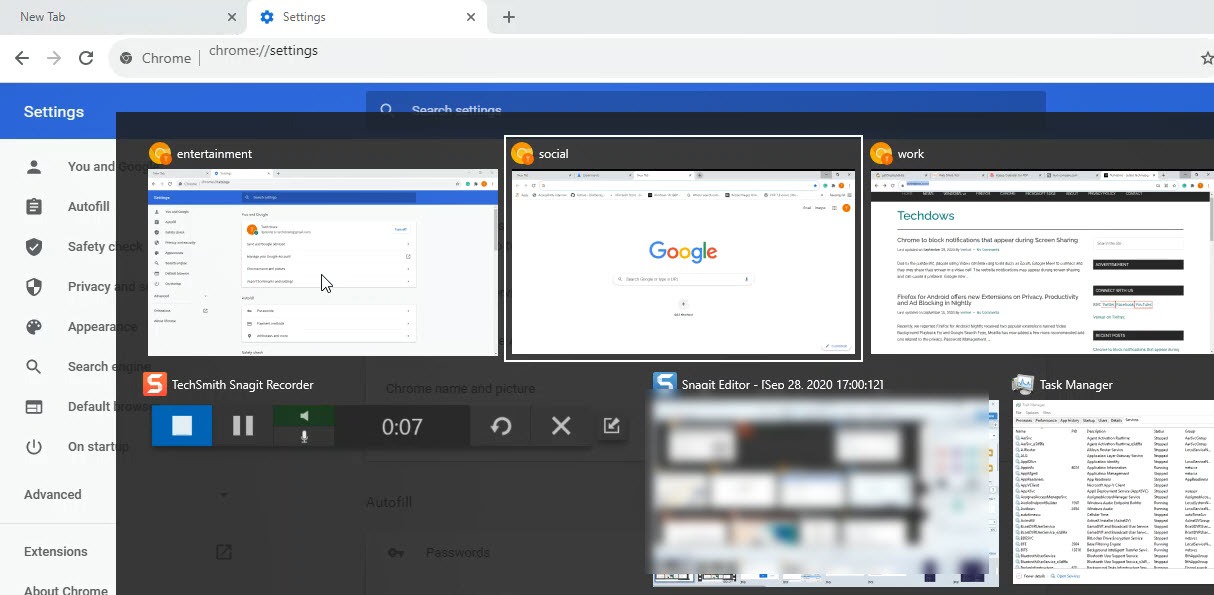Click the Task Manager app icon
Image resolution: width=1214 pixels, height=595 pixels.
click(1023, 384)
